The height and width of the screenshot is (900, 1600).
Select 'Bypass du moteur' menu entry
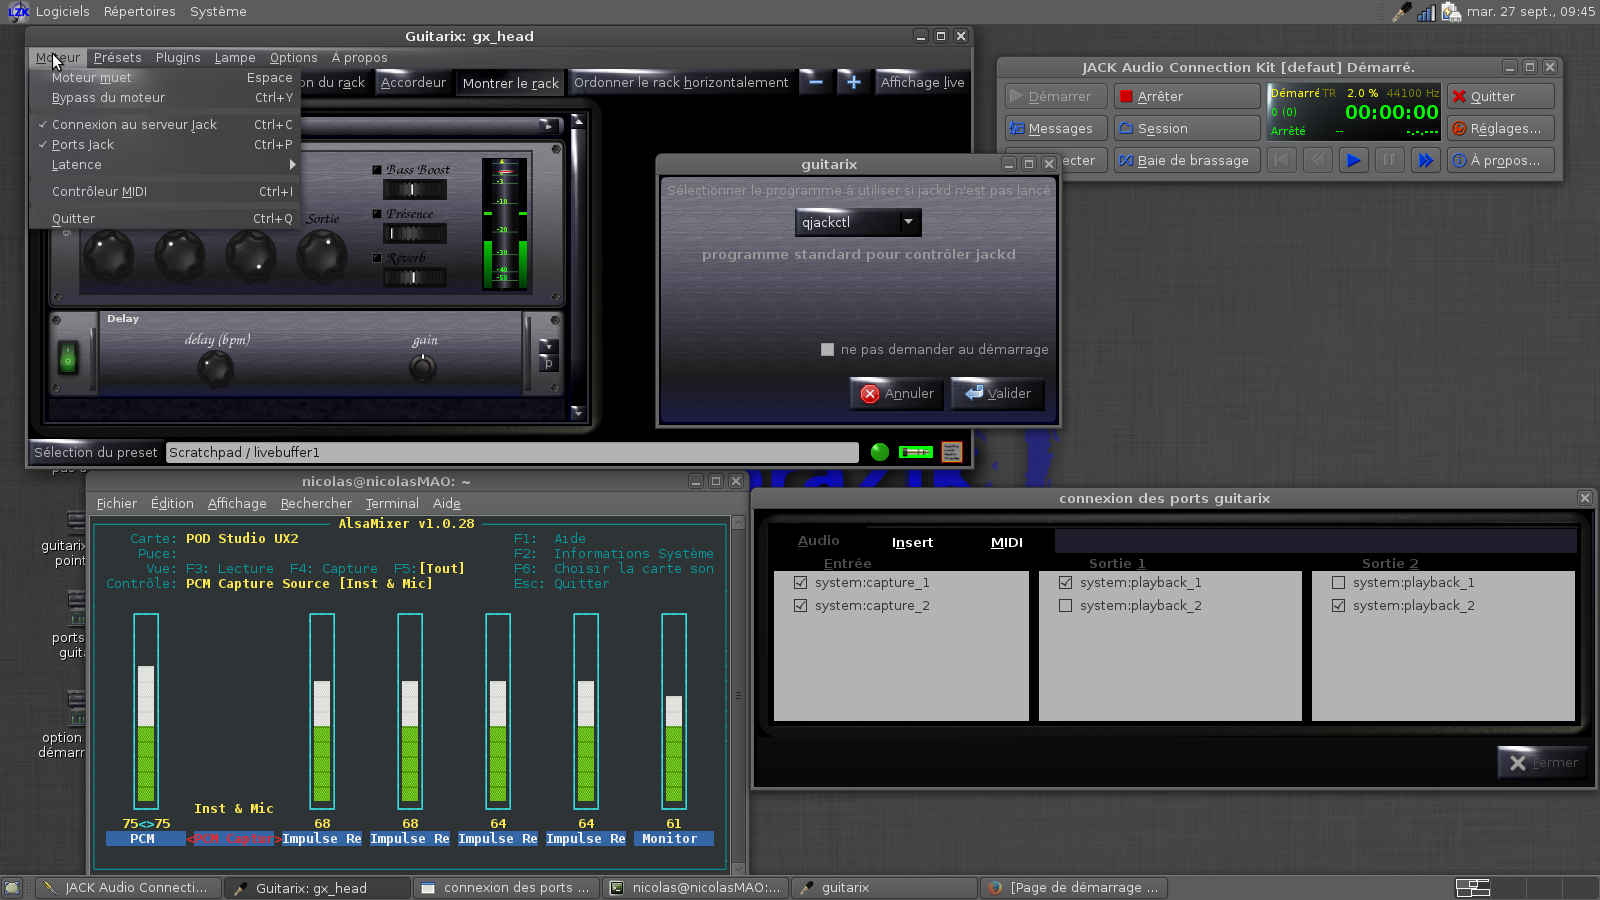pos(165,97)
